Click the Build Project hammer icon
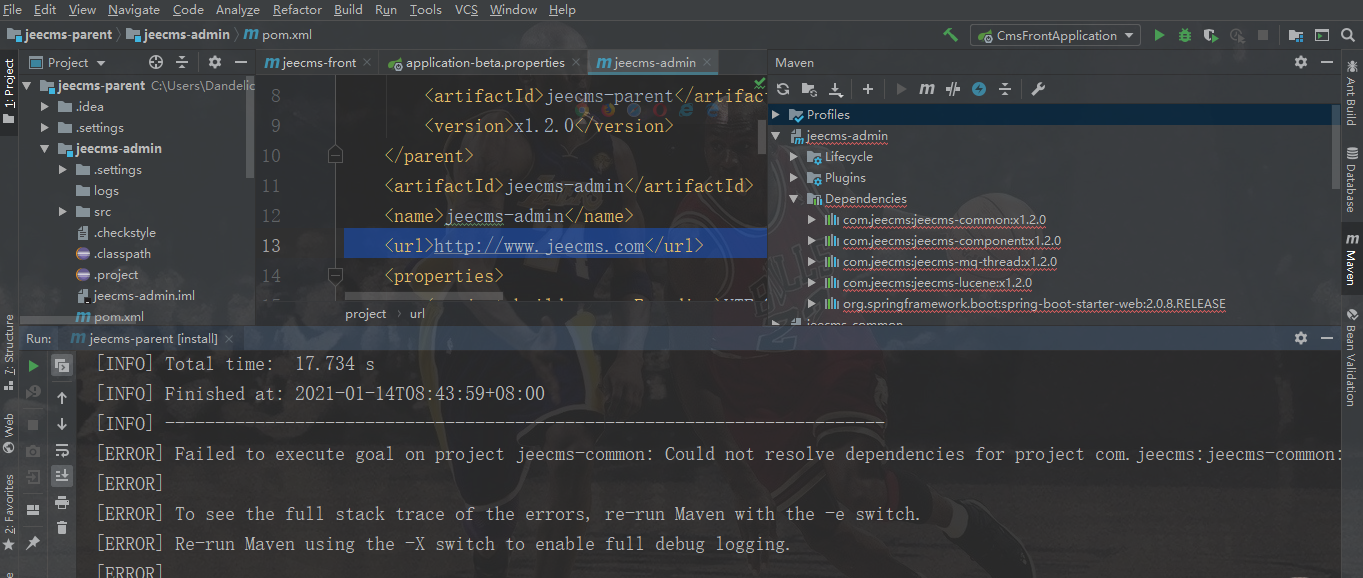The image size is (1363, 578). coord(950,35)
